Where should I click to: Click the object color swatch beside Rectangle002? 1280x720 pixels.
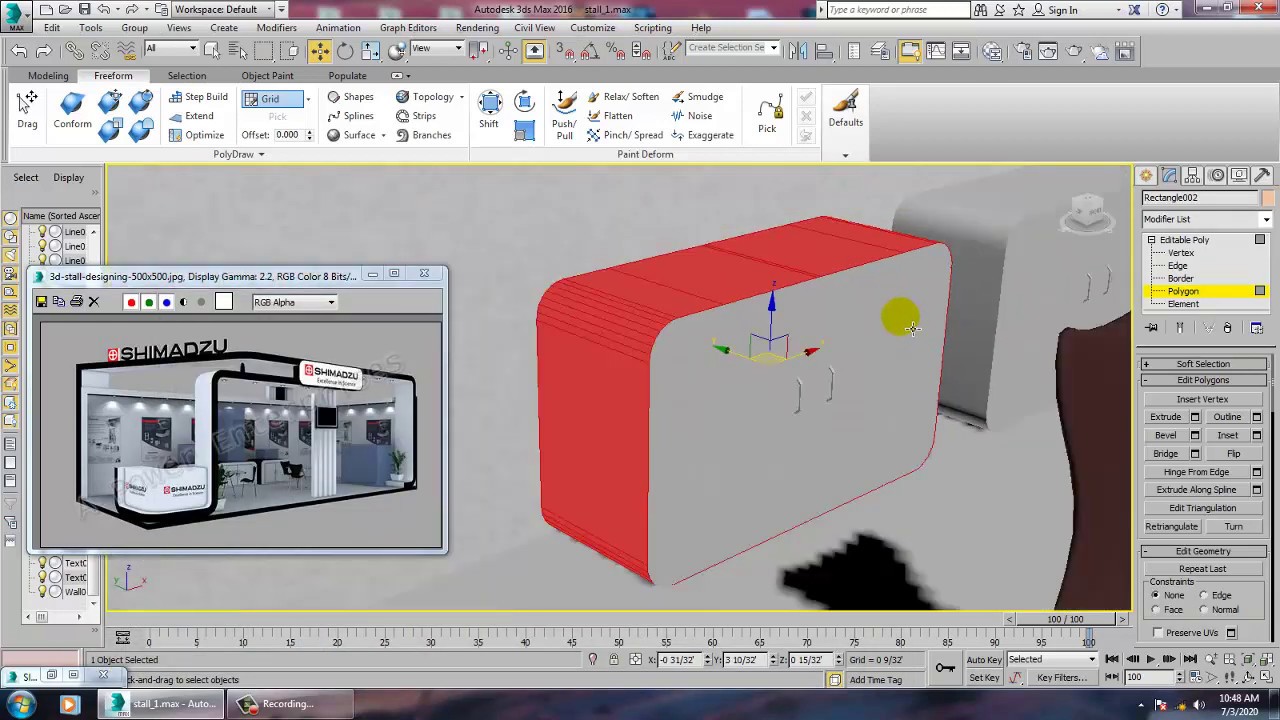pos(1268,198)
